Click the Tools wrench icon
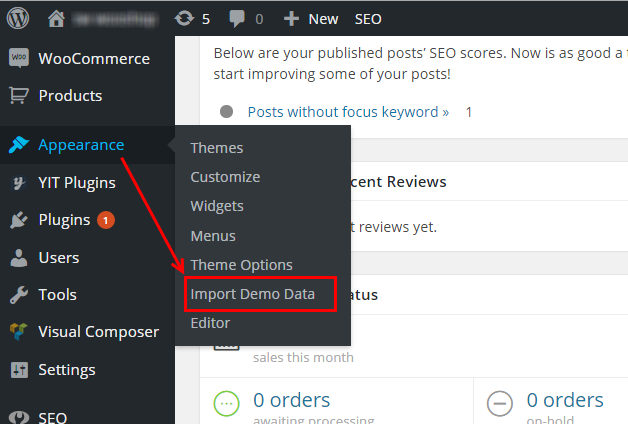 pos(19,295)
